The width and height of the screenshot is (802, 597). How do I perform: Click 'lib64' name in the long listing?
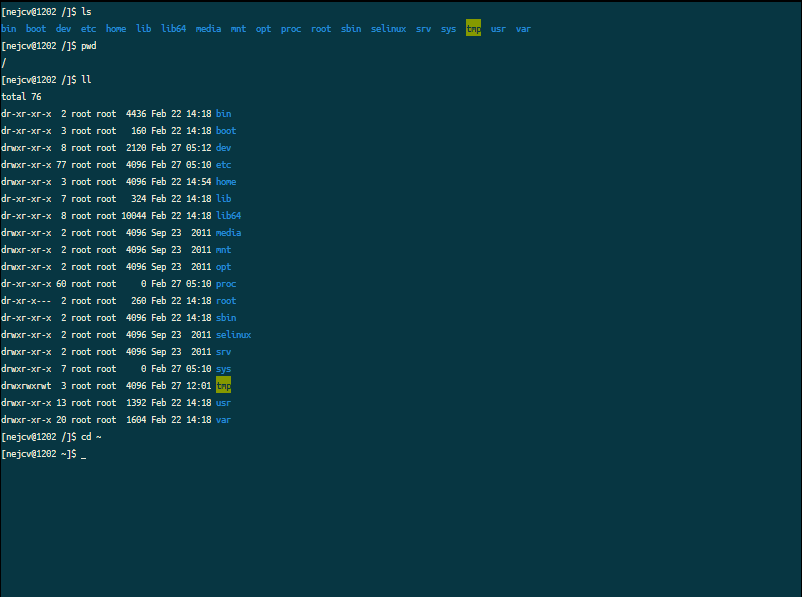point(229,216)
